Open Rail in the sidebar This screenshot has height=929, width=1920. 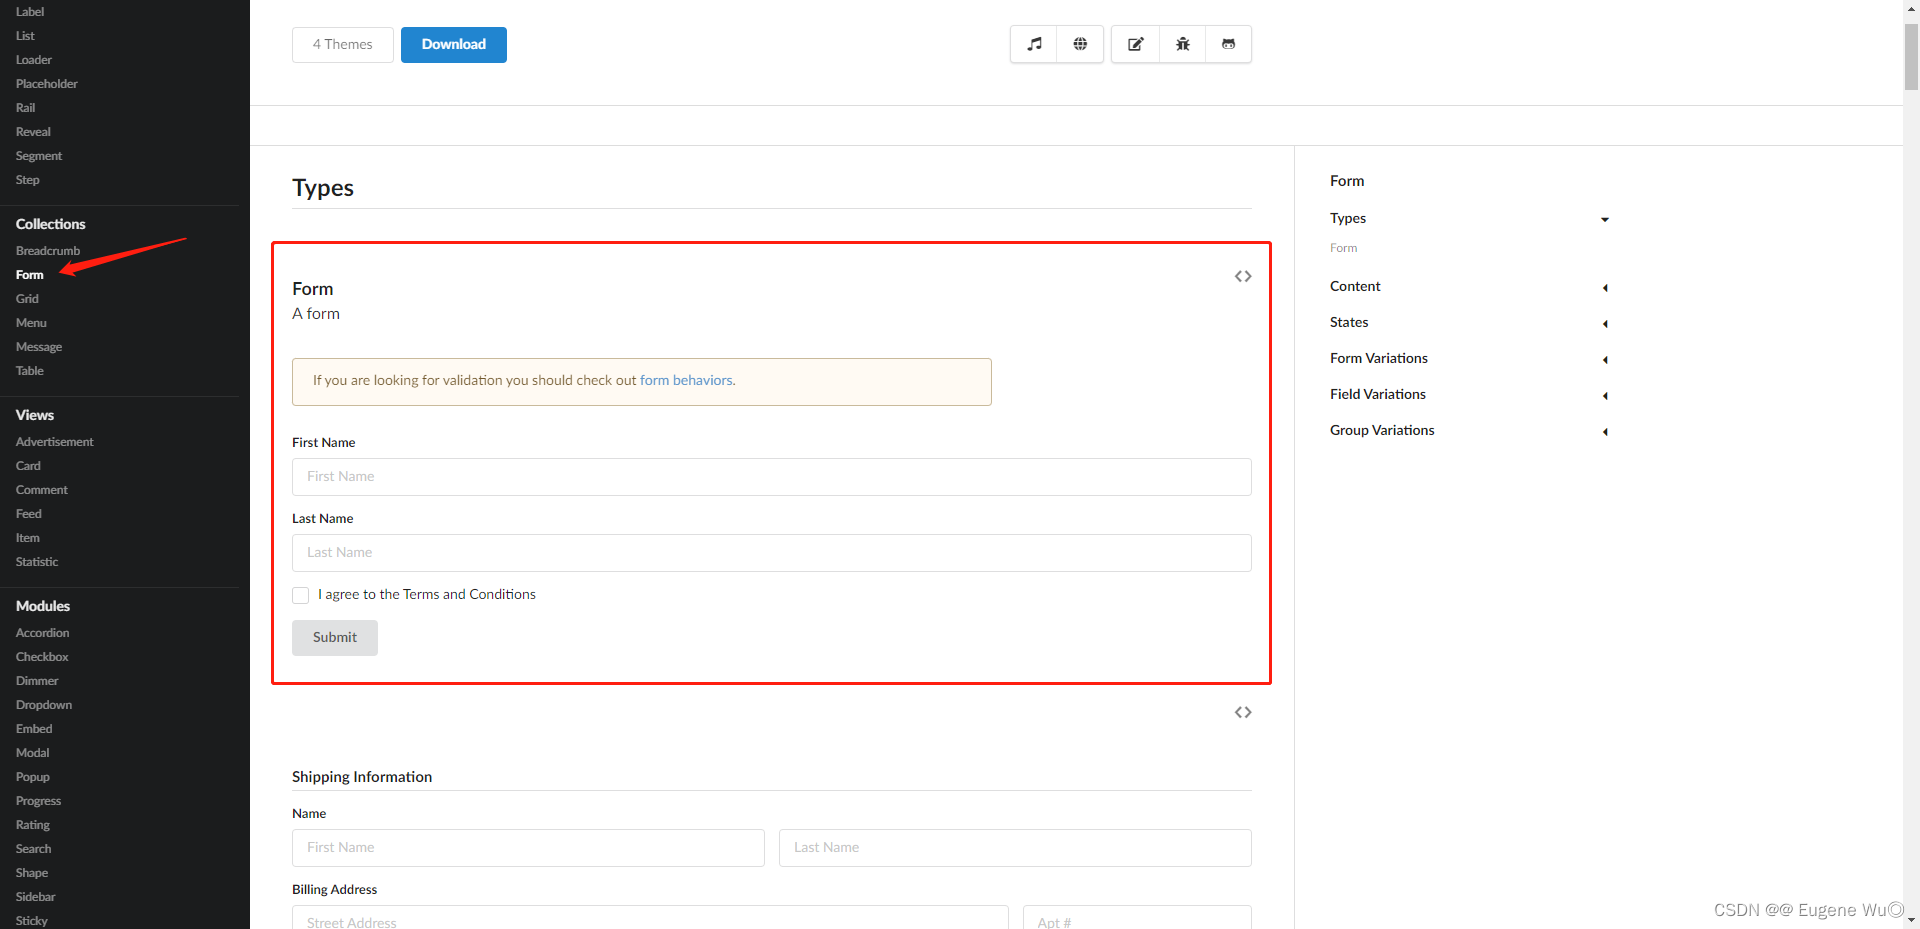point(26,108)
